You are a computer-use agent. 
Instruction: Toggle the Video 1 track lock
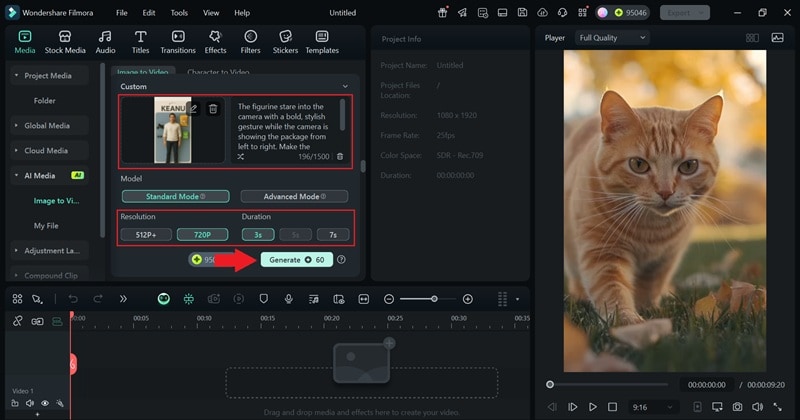15,403
